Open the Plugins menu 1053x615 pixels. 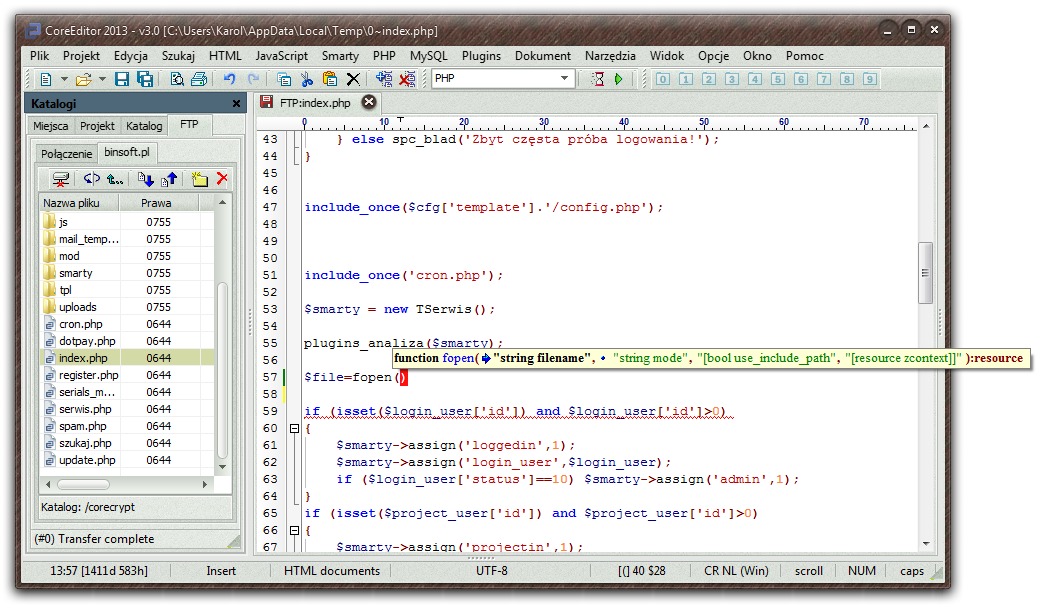tap(481, 56)
